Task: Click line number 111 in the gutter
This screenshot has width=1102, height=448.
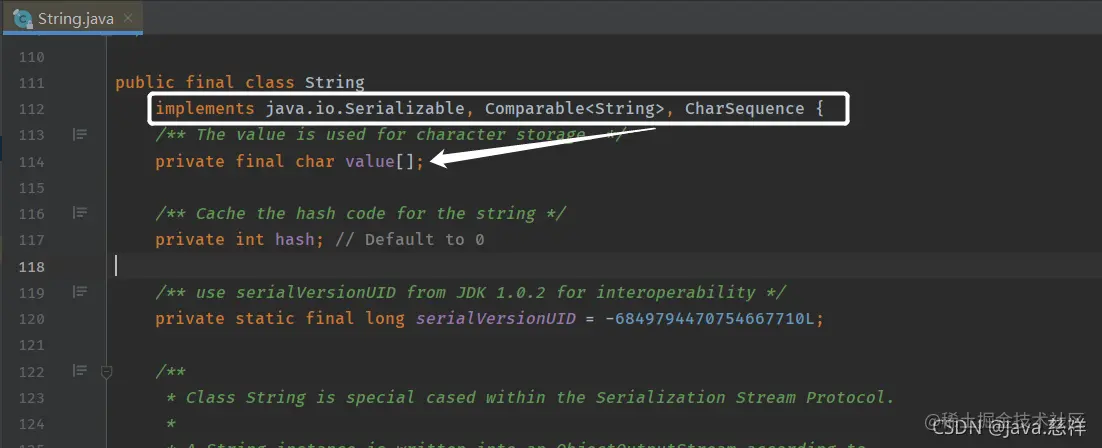Action: tap(31, 83)
